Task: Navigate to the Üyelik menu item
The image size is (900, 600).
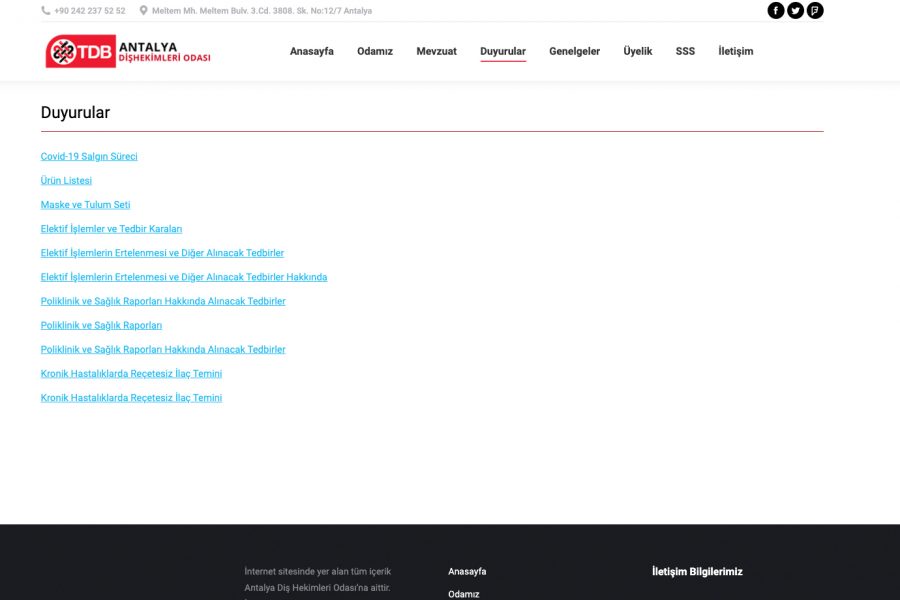Action: [637, 51]
